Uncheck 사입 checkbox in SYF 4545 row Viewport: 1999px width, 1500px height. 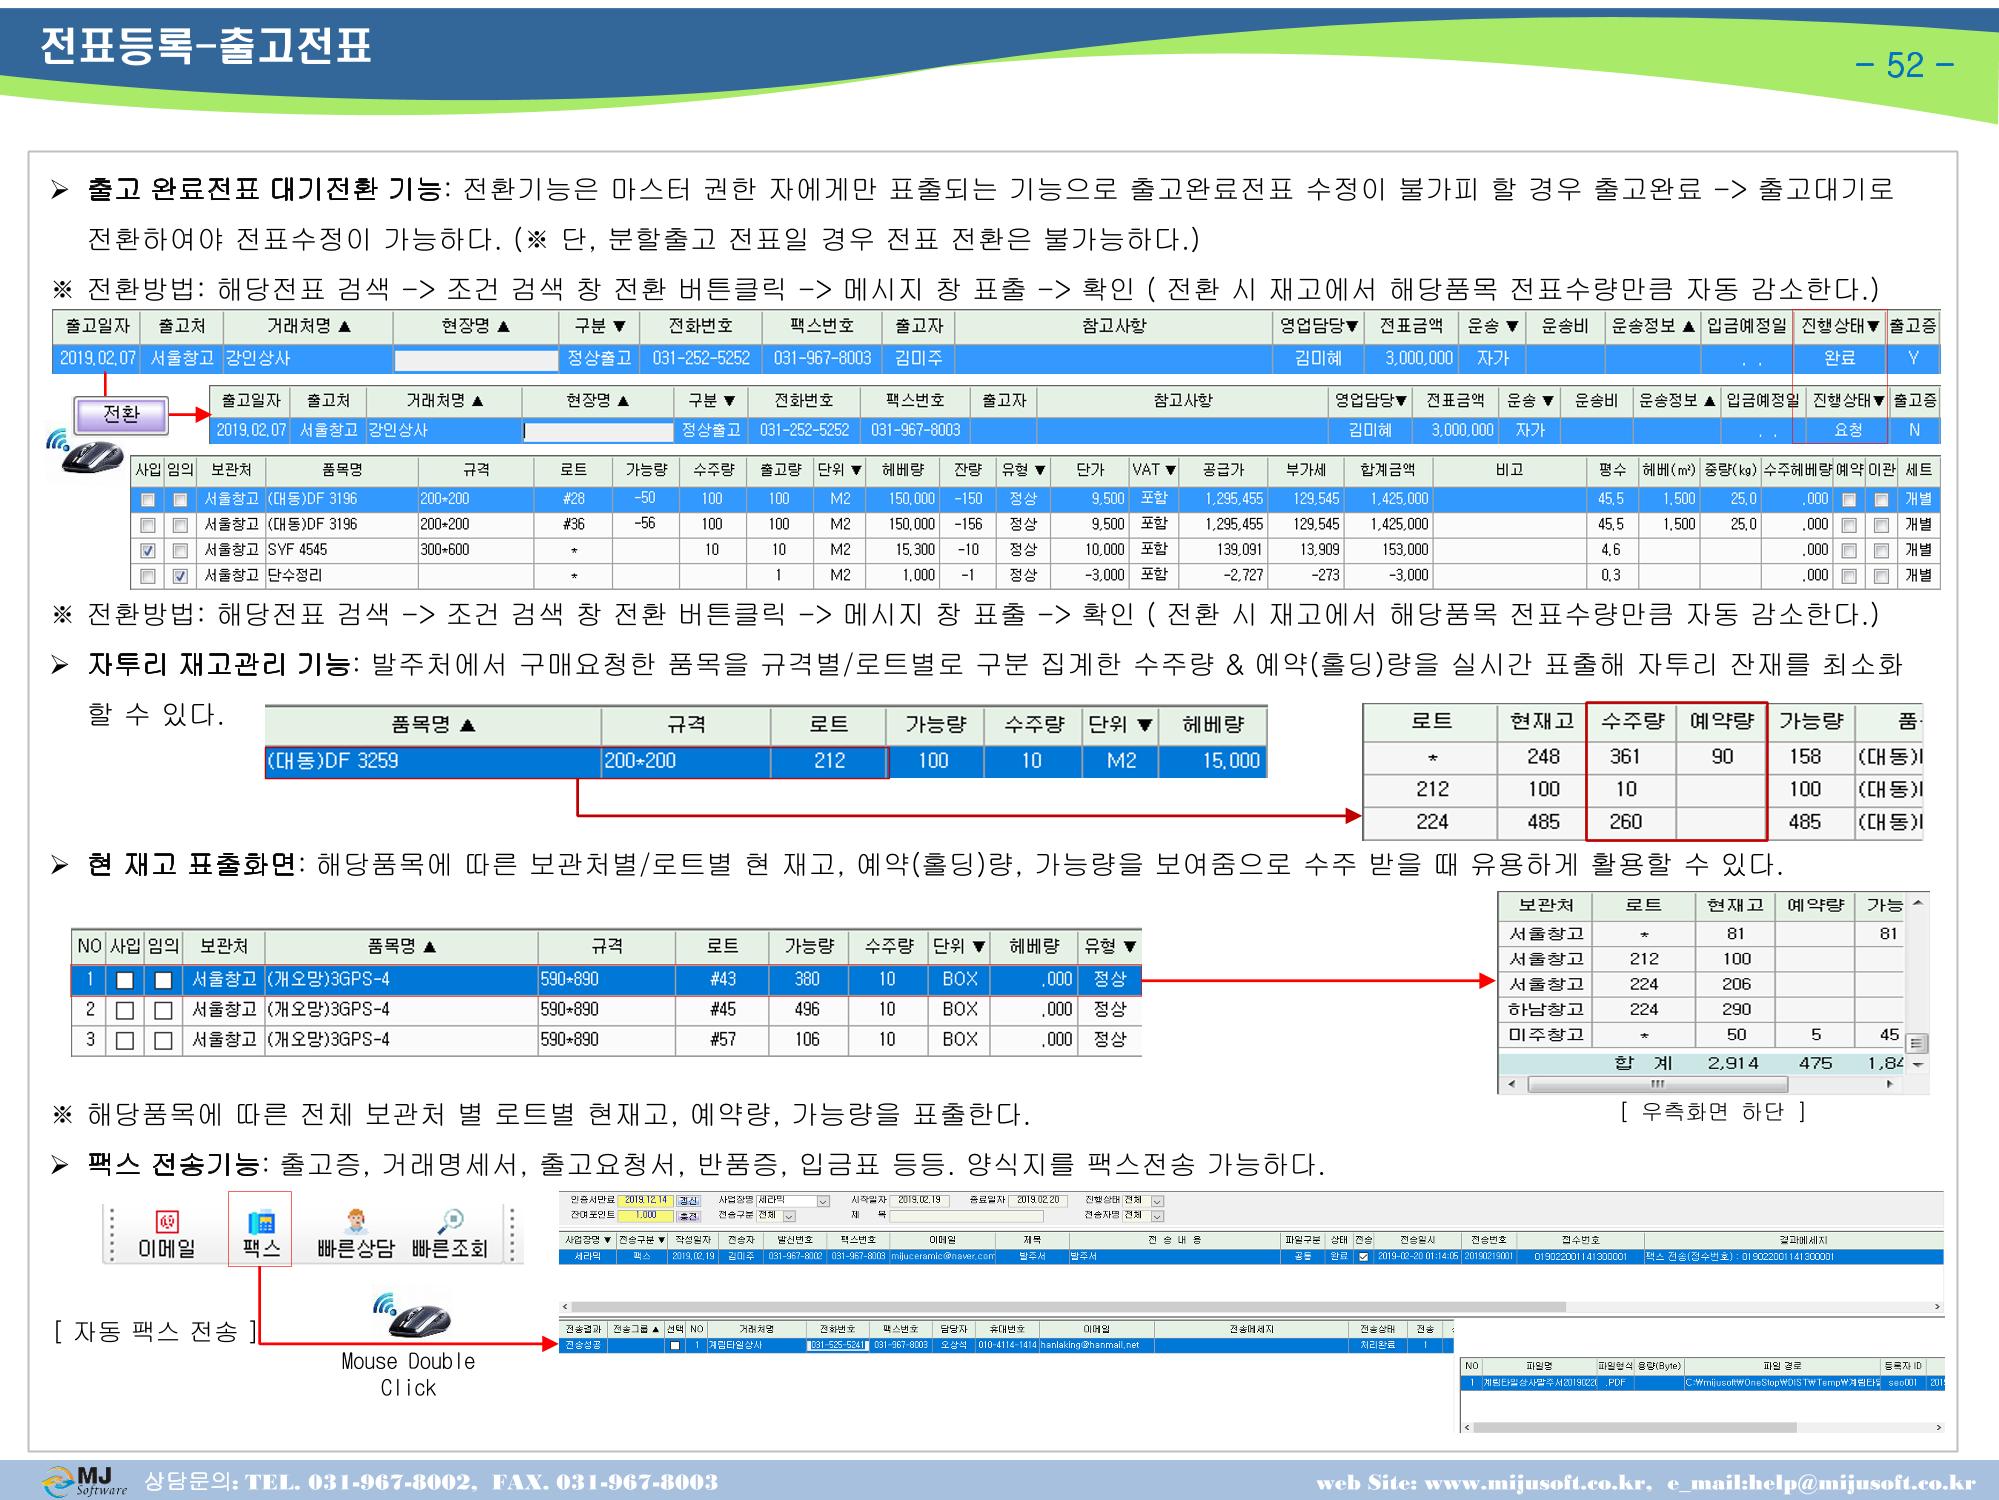coord(148,550)
